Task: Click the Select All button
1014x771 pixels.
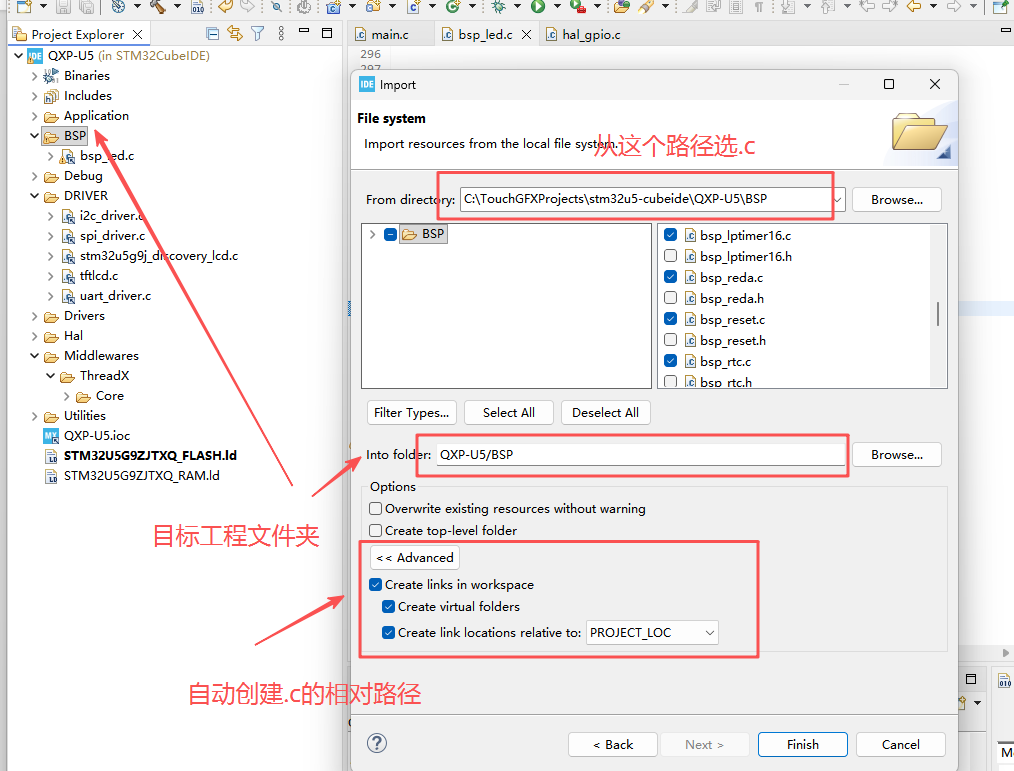Action: (508, 413)
